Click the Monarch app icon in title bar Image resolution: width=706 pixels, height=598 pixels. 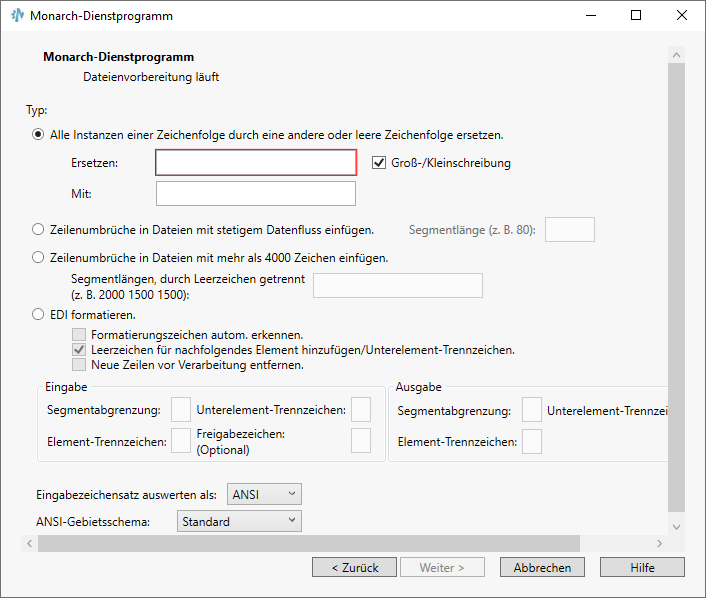[x=17, y=15]
